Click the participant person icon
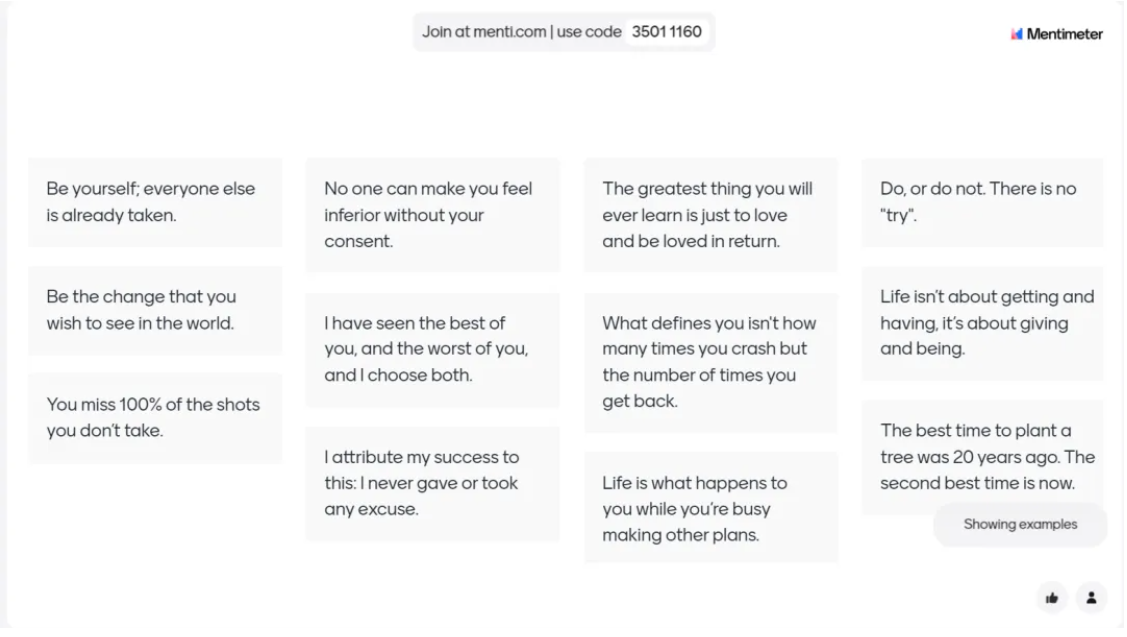Image resolution: width=1127 pixels, height=637 pixels. pyautogui.click(x=1091, y=597)
